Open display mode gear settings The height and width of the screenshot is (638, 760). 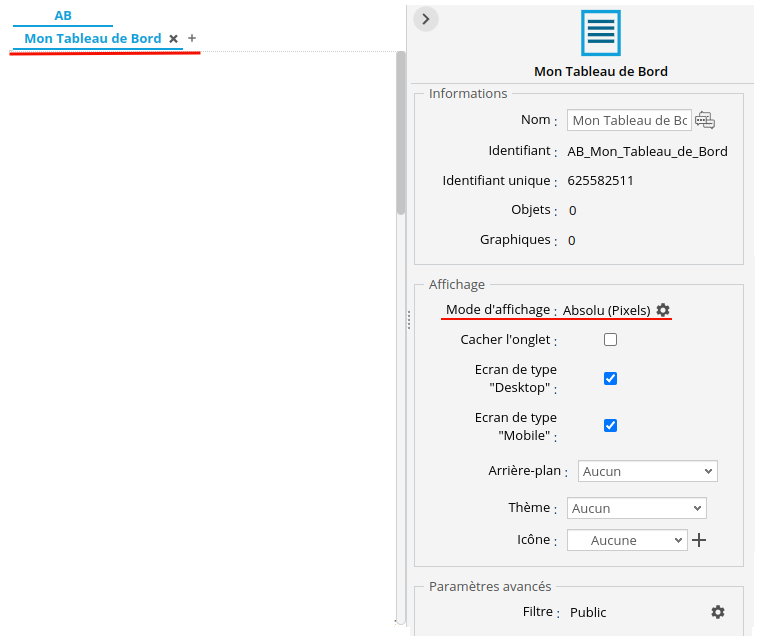point(663,310)
